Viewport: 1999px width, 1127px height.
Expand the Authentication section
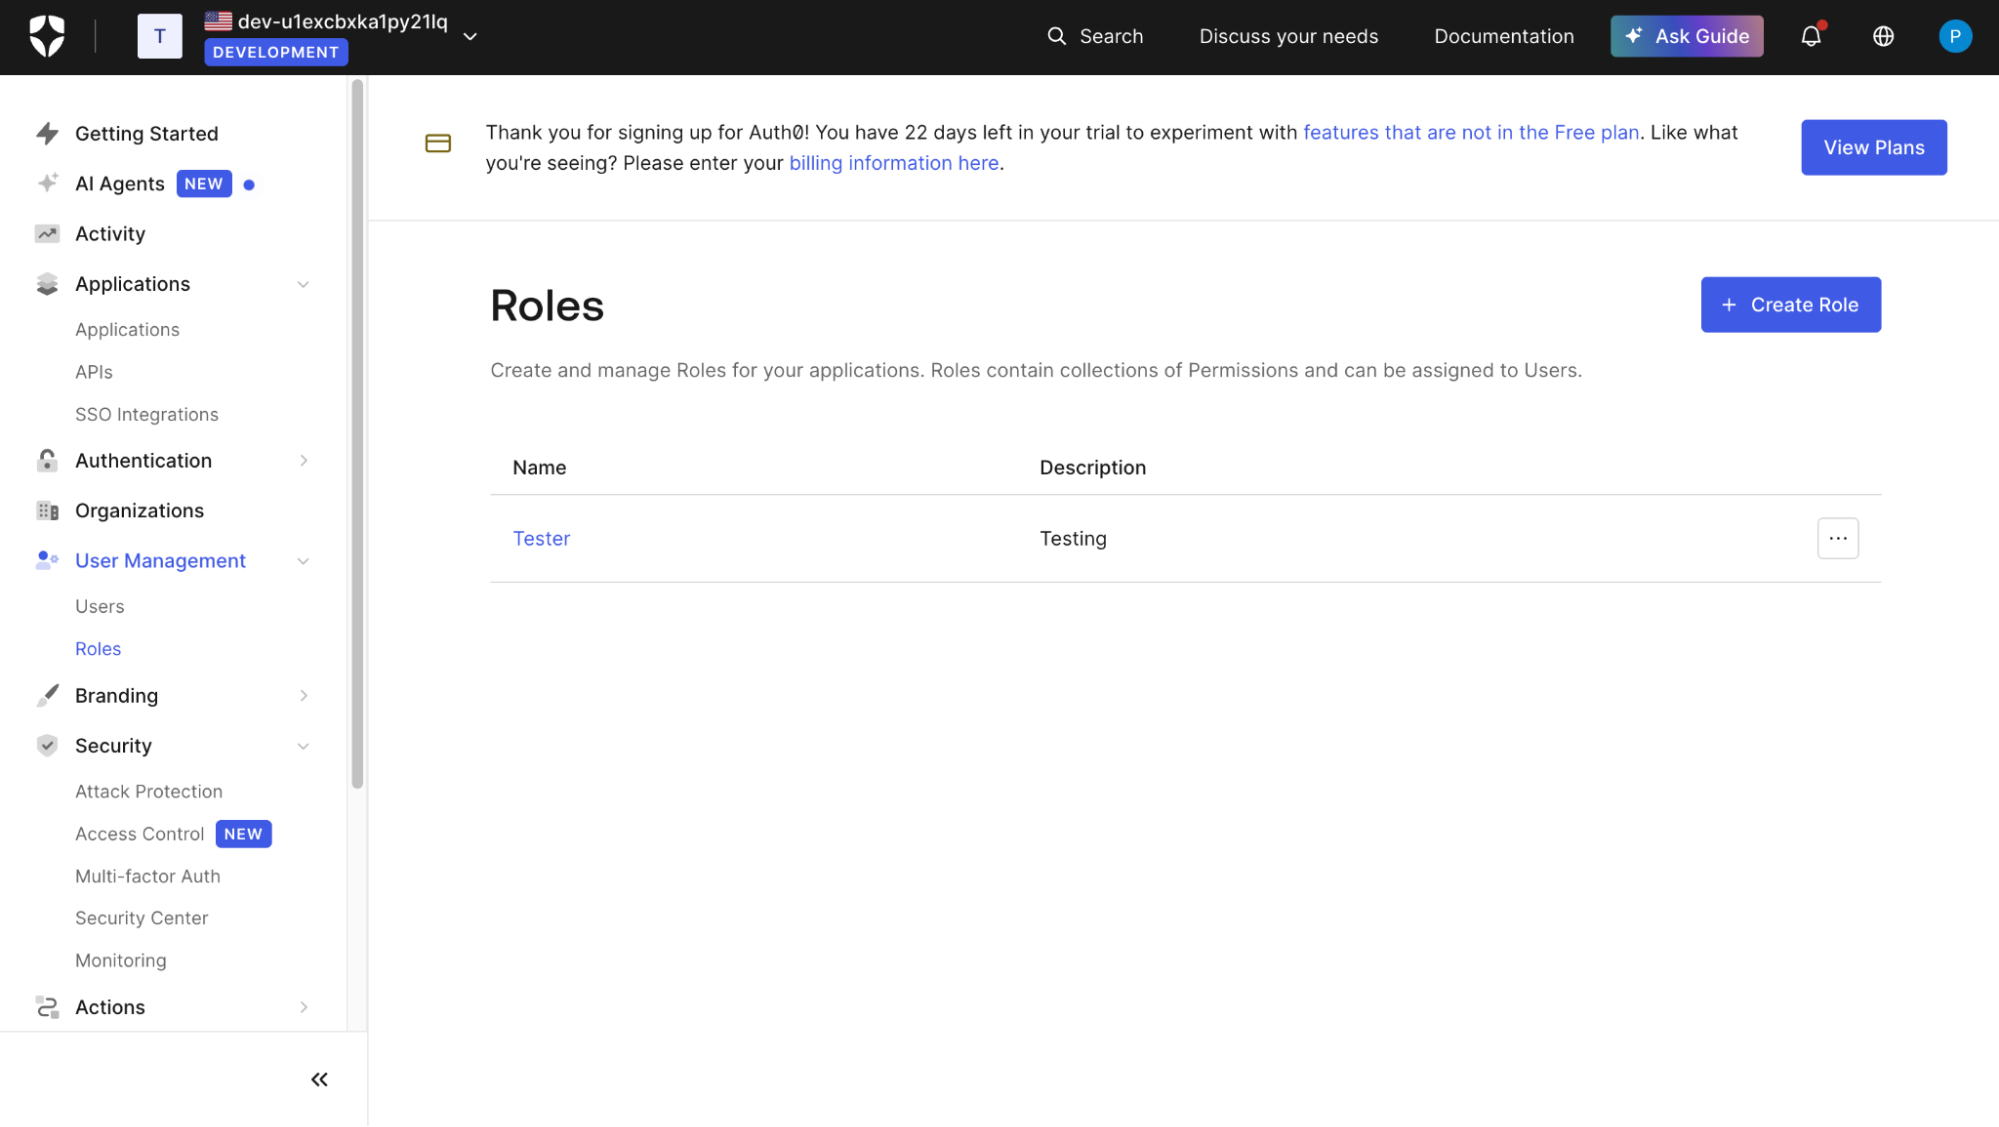click(x=303, y=461)
